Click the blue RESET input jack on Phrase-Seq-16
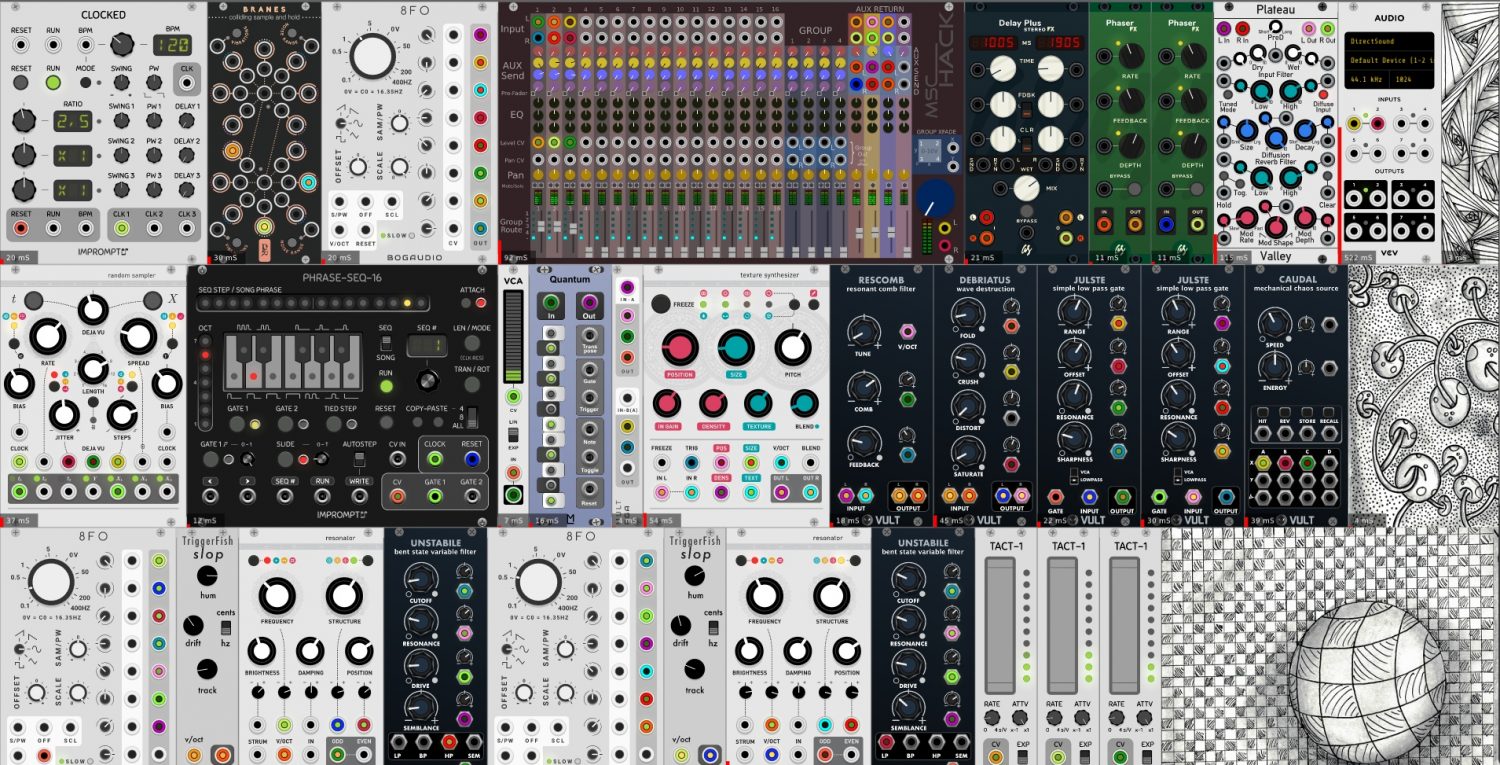 [x=471, y=461]
